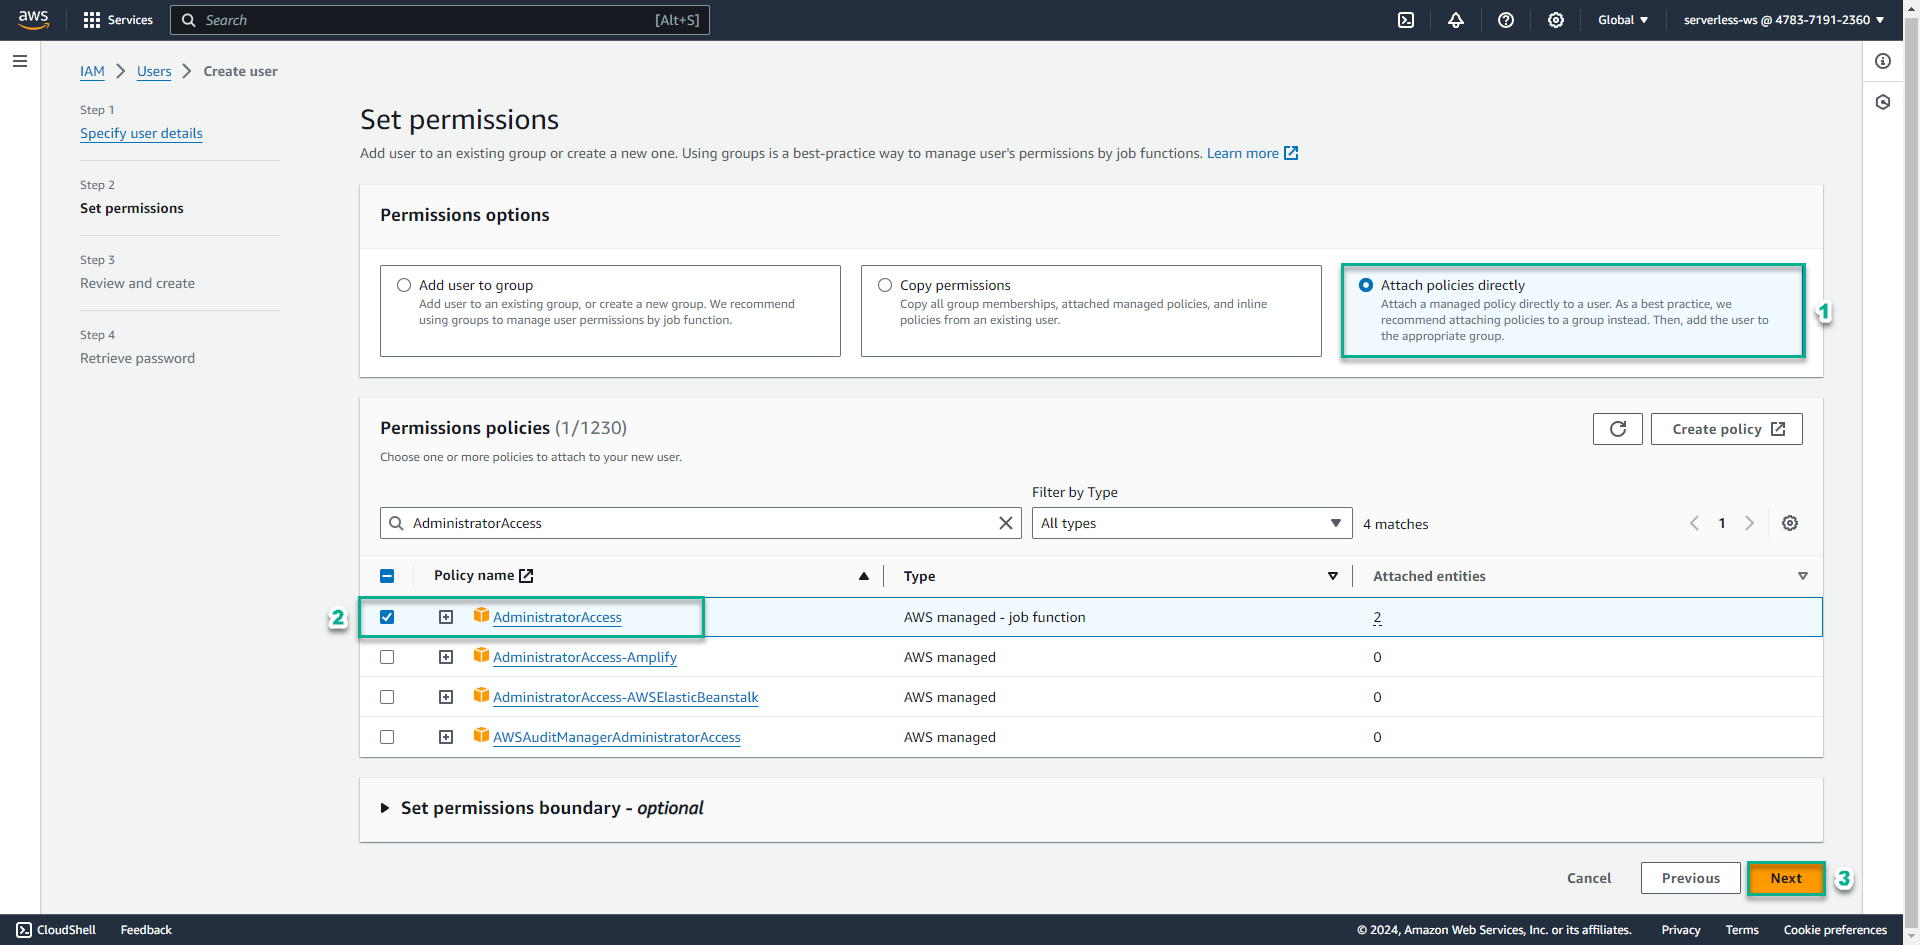Open Cookie preferences in the footer
This screenshot has height=945, width=1920.
[x=1835, y=930]
